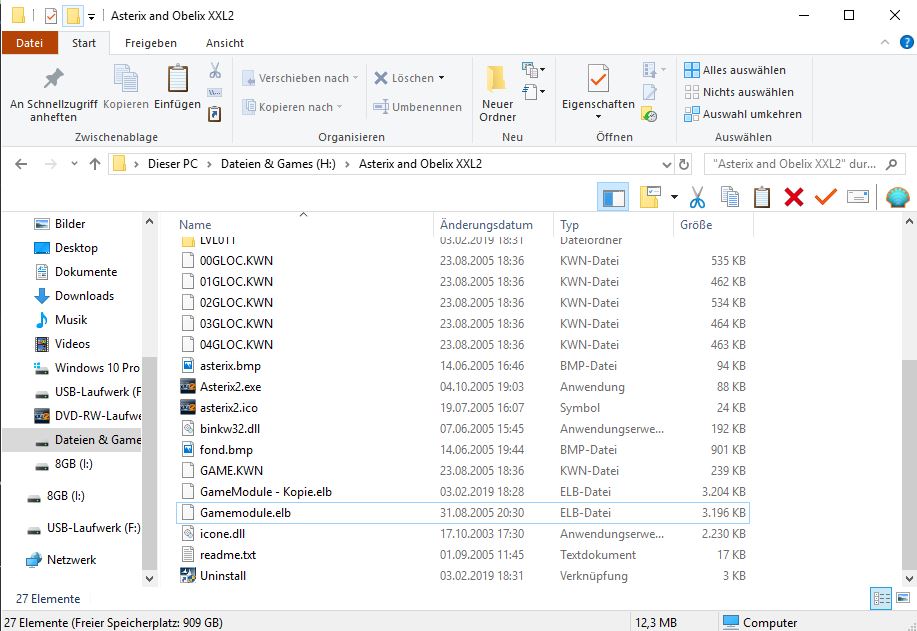Click the file list scroll up arrow
This screenshot has width=917, height=631.
click(x=909, y=222)
